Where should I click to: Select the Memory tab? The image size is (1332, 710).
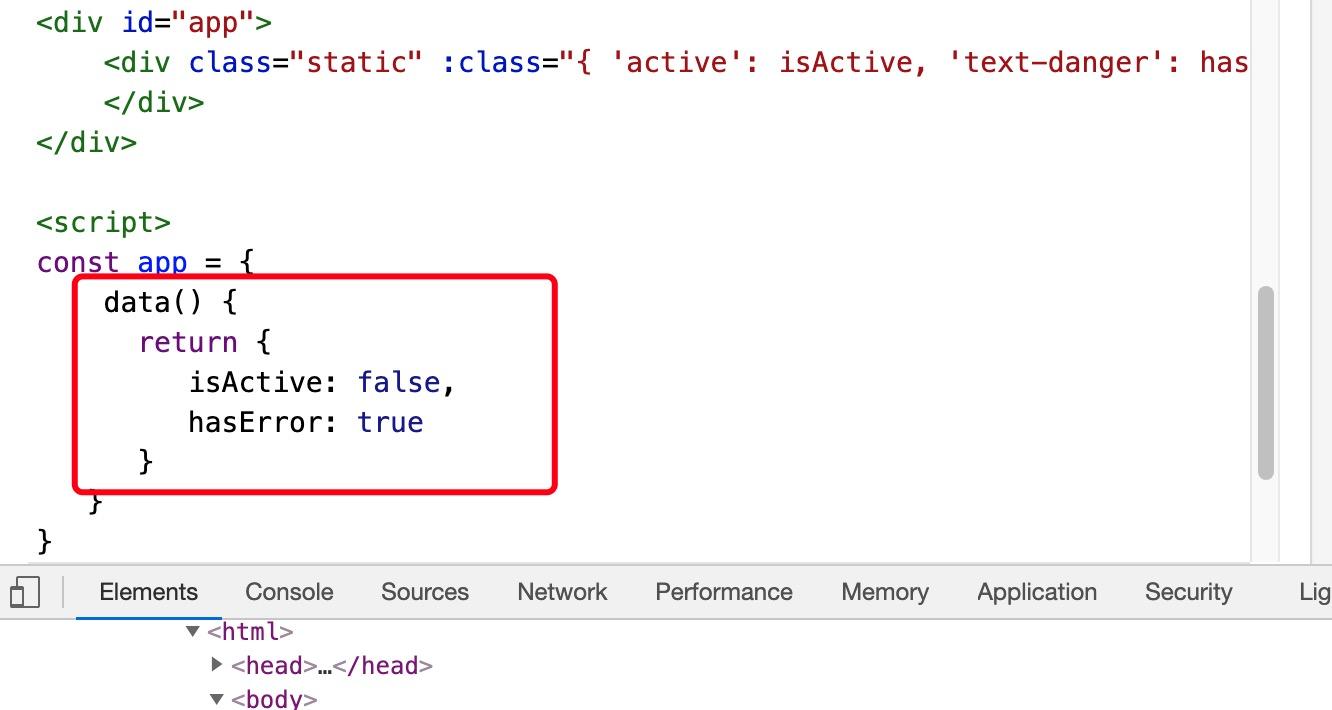[x=885, y=592]
